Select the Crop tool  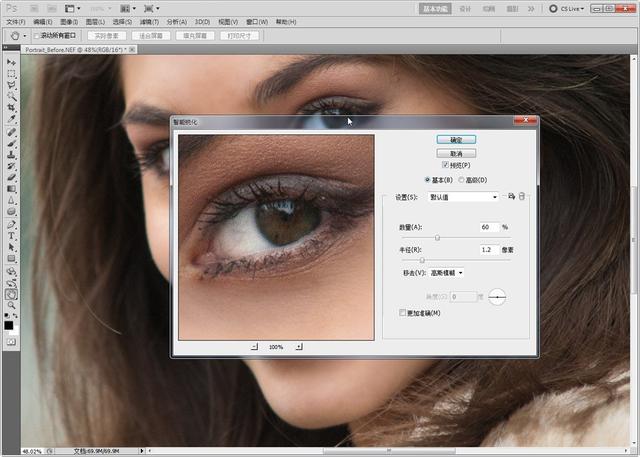tap(11, 108)
